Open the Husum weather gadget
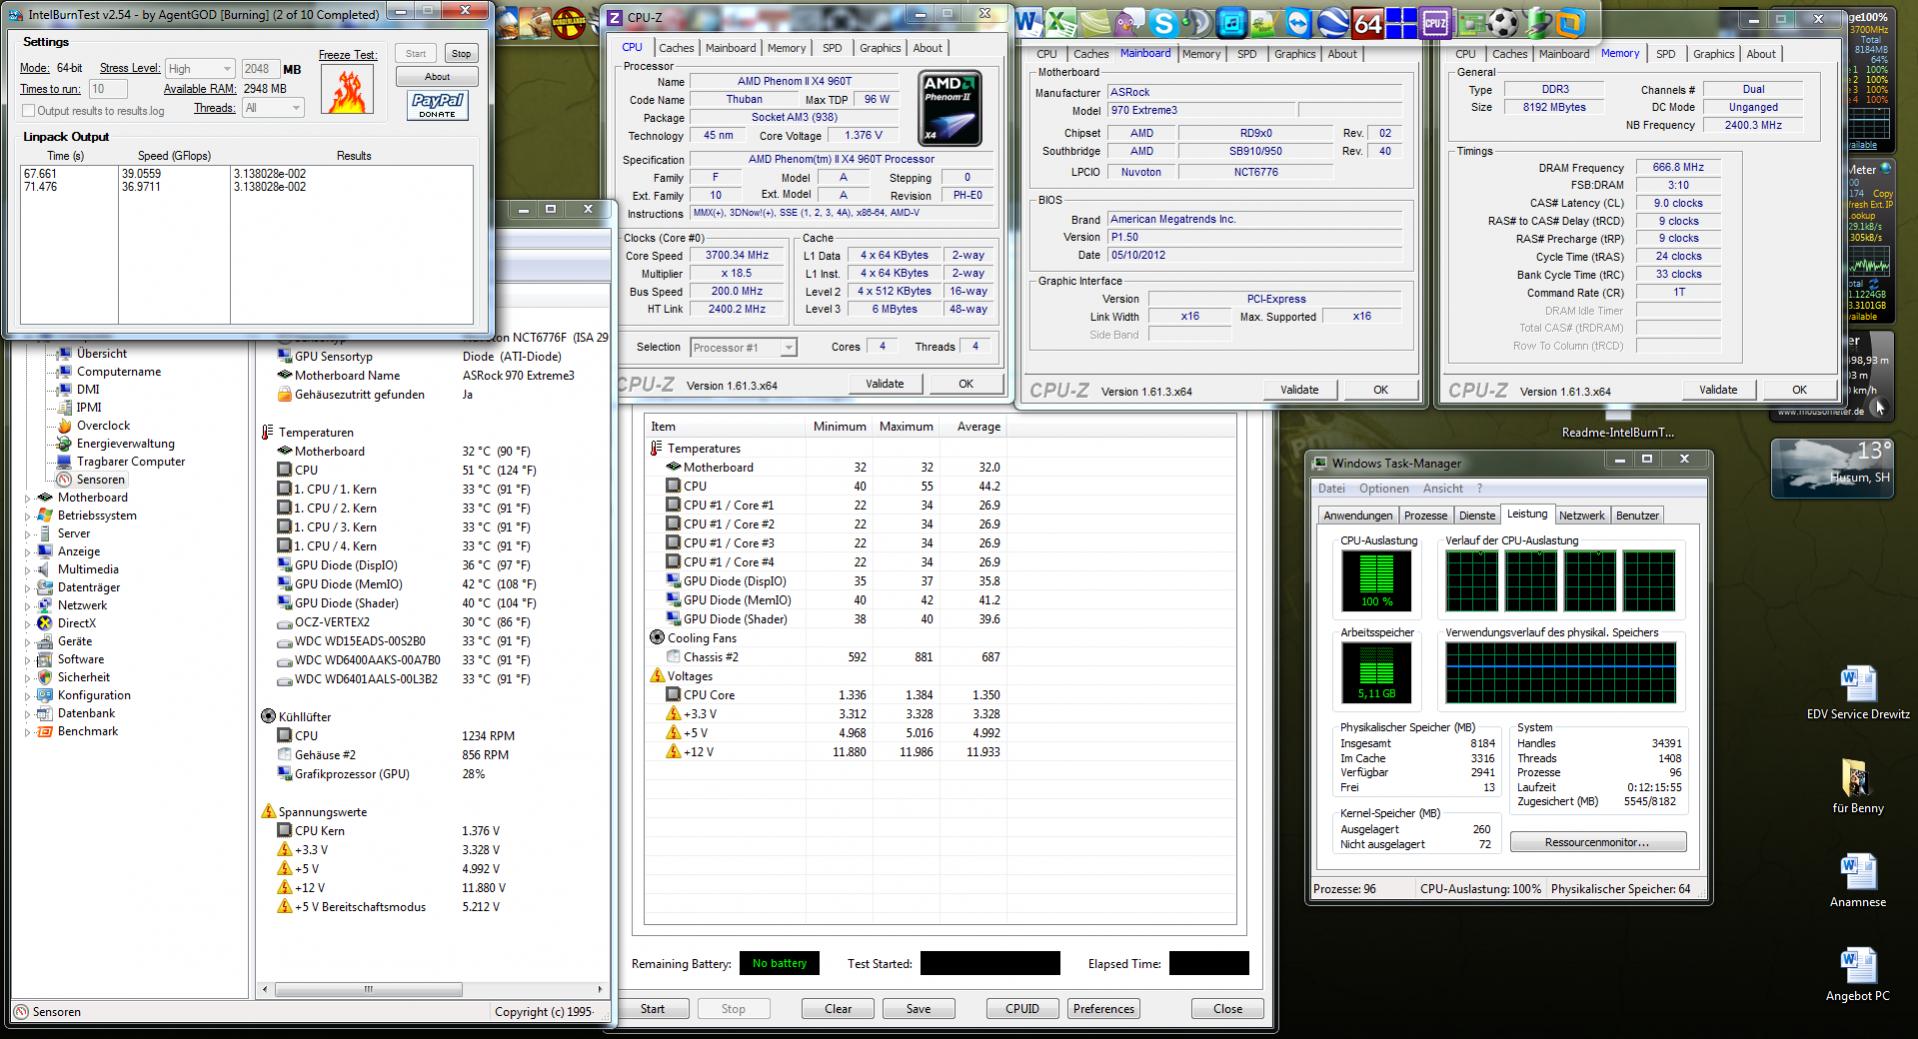Image resolution: width=1918 pixels, height=1039 pixels. [1830, 468]
